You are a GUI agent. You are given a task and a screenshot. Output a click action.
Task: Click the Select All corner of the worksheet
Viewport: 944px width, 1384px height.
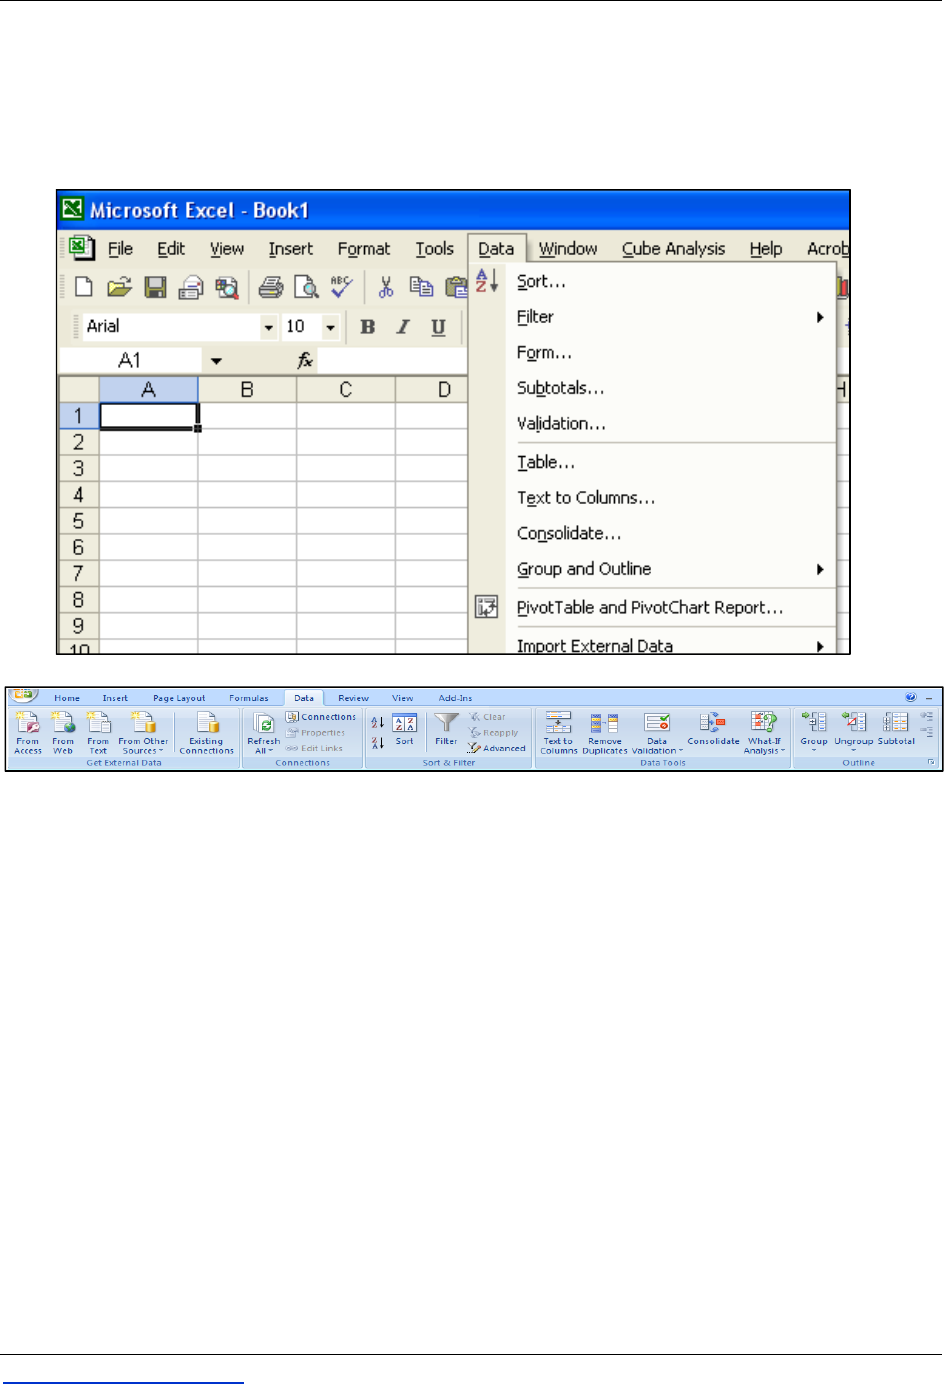pos(79,389)
